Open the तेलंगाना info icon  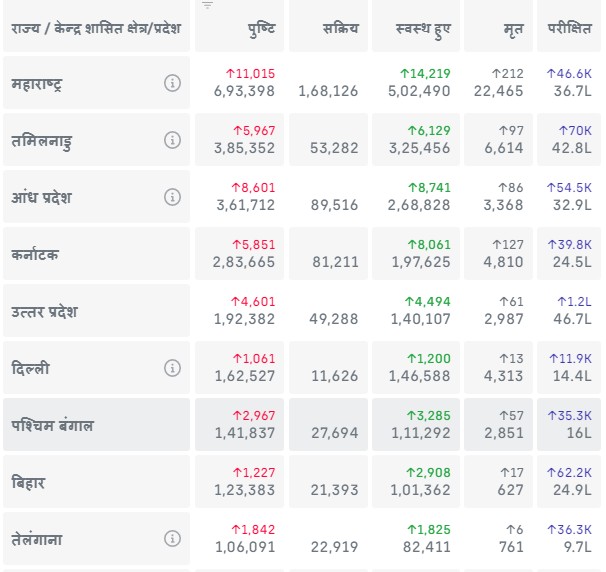point(172,539)
